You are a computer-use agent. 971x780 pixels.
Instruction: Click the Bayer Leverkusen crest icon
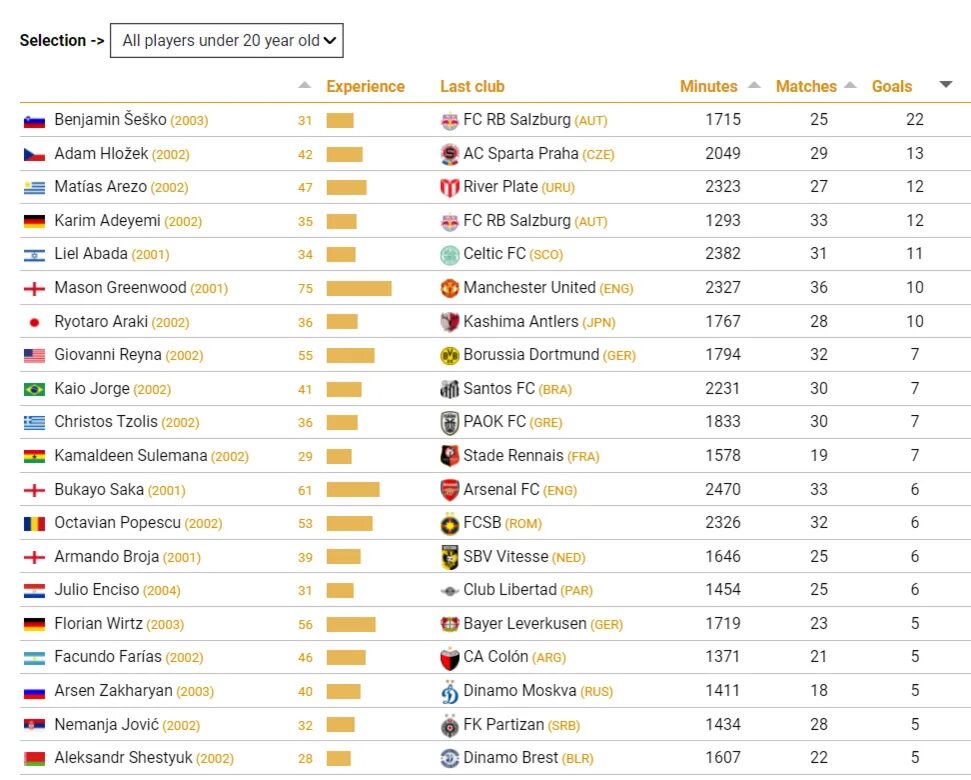(449, 624)
